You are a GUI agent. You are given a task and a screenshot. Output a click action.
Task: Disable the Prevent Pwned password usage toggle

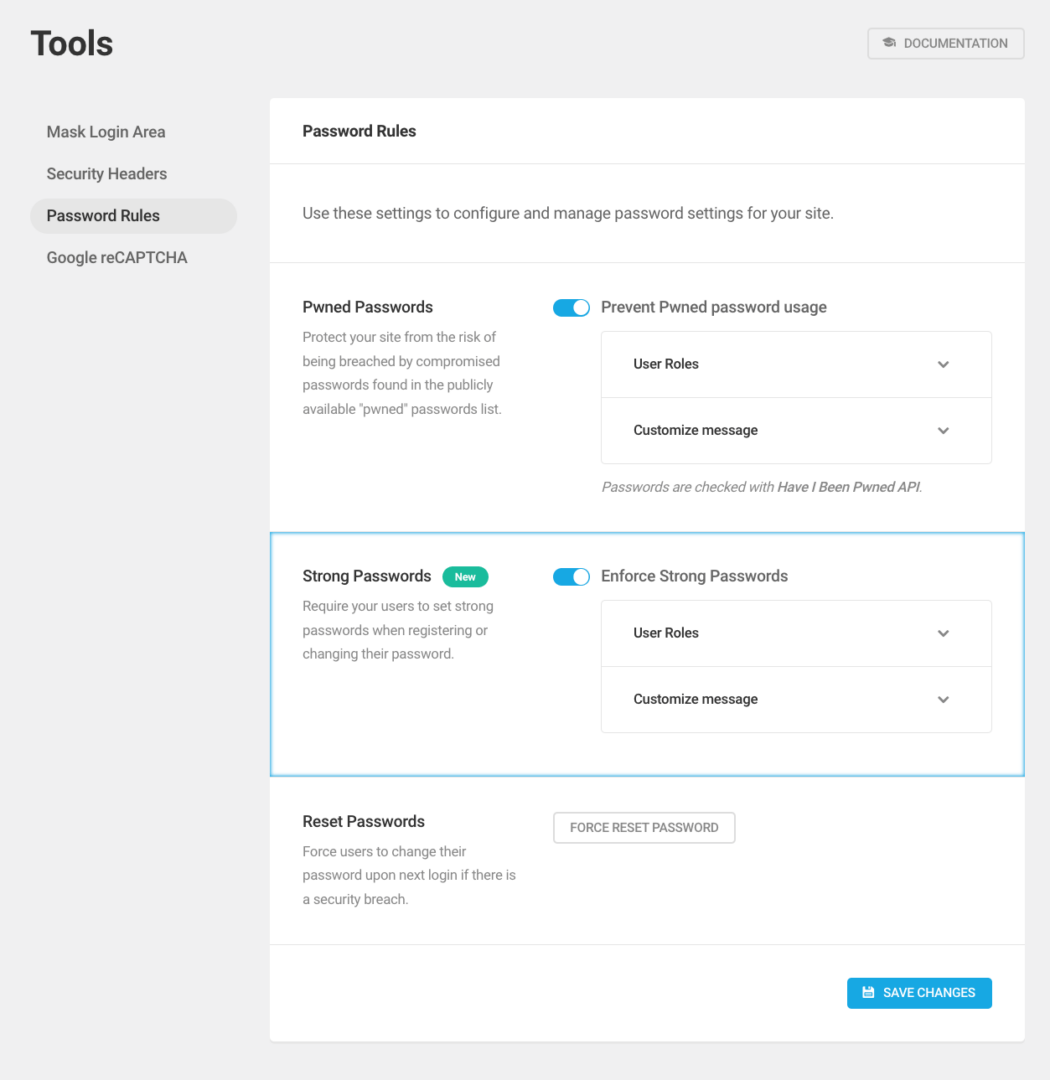[x=571, y=307]
